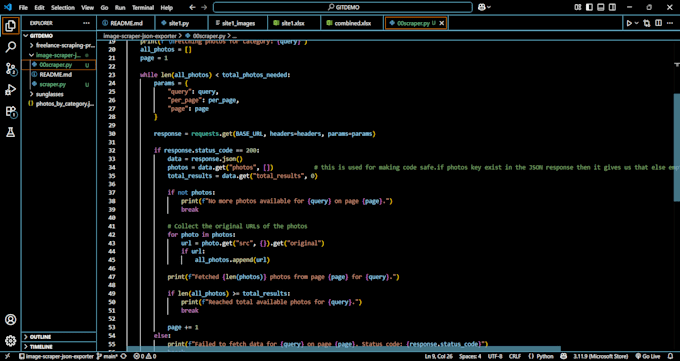Click image-scraper-json-exporter breadcrumb
Image resolution: width=680 pixels, height=361 pixels.
coord(140,36)
